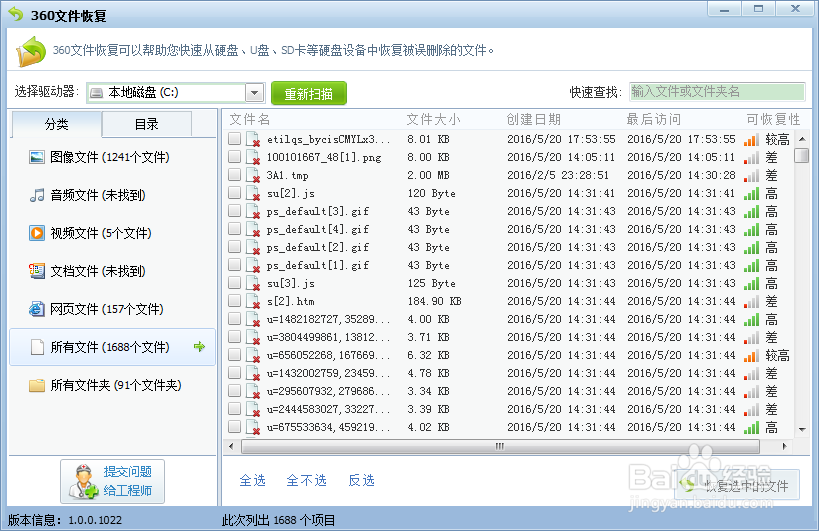
Task: Click the document files category icon
Action: pyautogui.click(x=37, y=271)
